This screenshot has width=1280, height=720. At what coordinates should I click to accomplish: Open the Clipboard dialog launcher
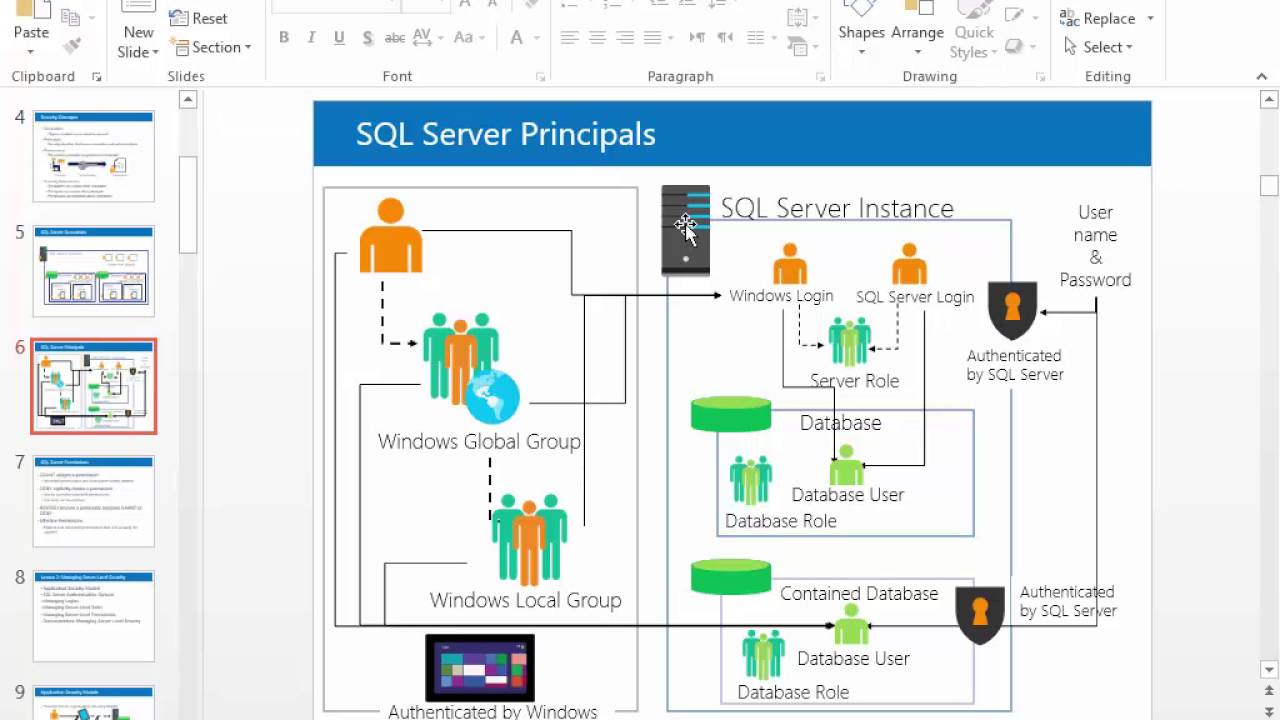[97, 77]
